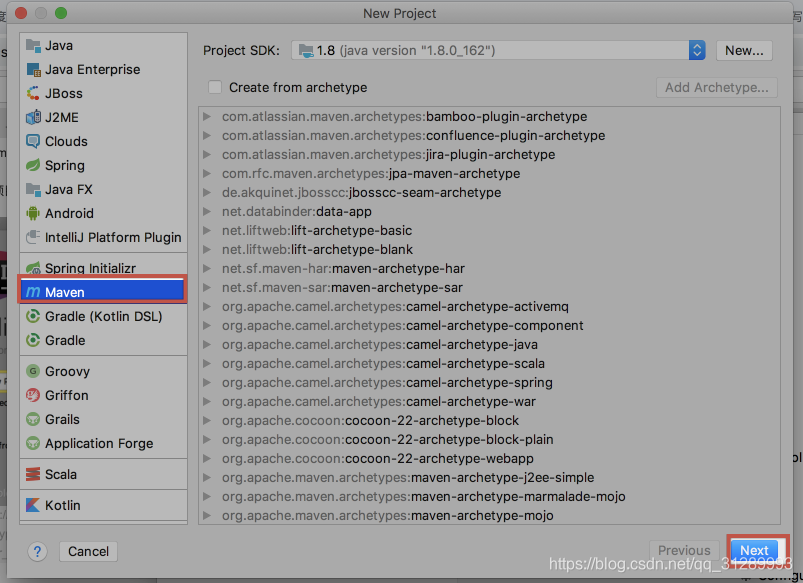The width and height of the screenshot is (803, 583).
Task: Select lift-archetype-blank row text
Action: point(318,249)
